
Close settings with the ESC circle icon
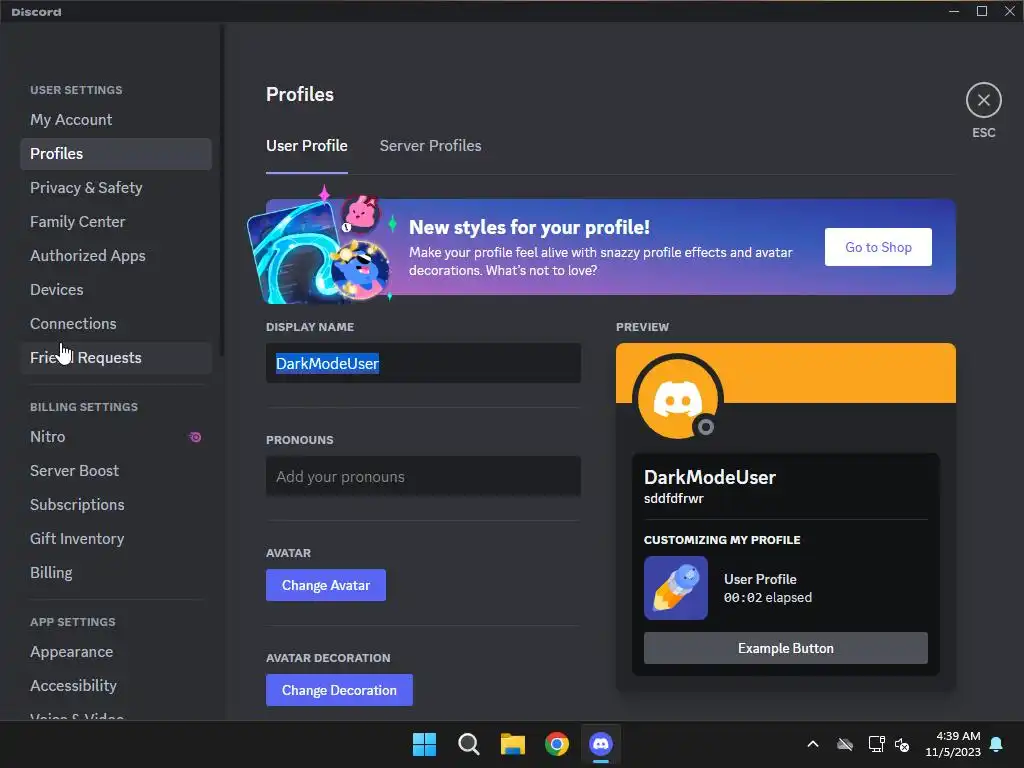pos(984,101)
